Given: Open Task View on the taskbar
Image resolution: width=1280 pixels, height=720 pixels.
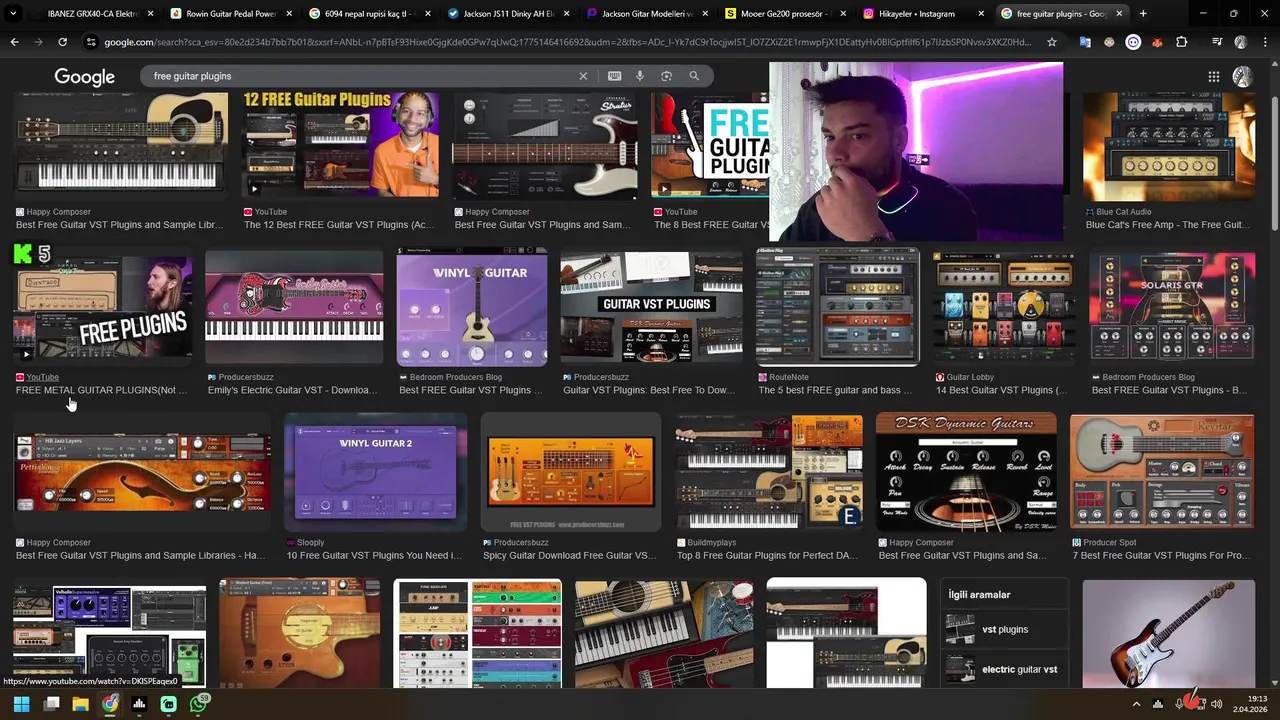Looking at the screenshot, I should pyautogui.click(x=52, y=704).
